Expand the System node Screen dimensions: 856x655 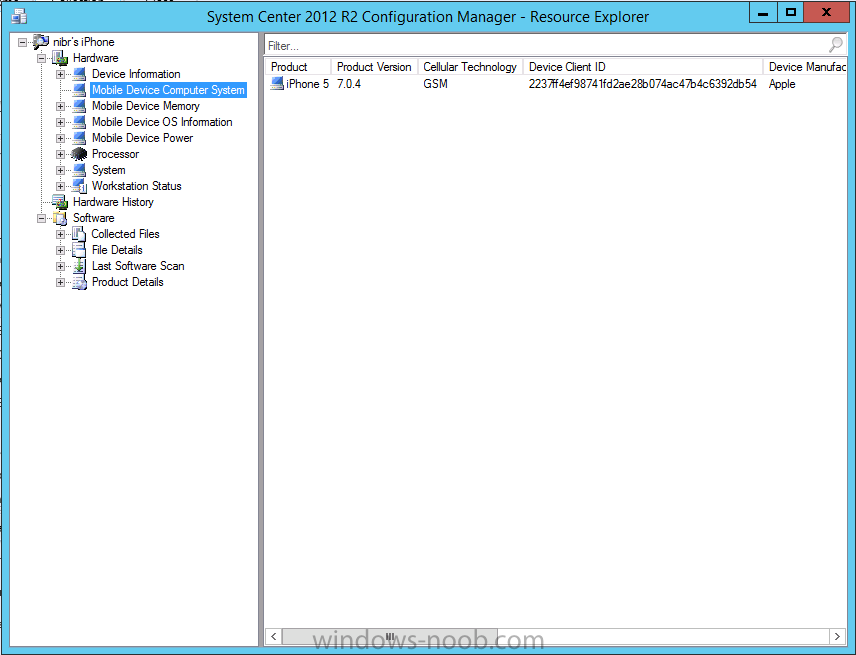pos(61,170)
